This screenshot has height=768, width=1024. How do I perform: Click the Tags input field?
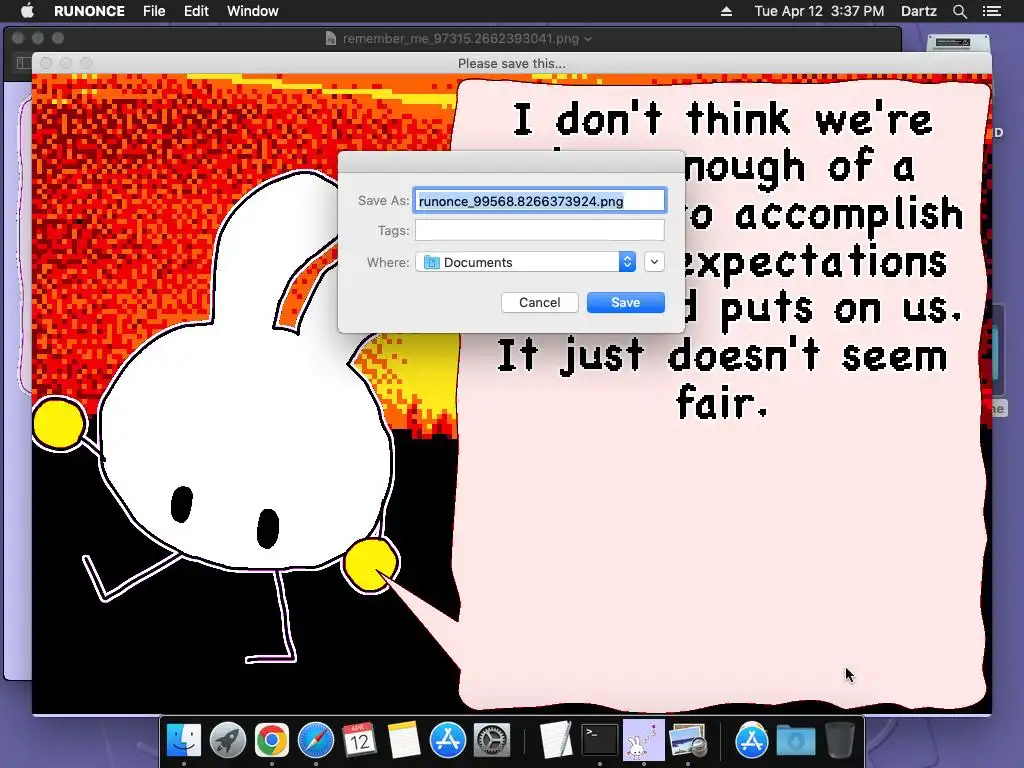click(x=539, y=230)
